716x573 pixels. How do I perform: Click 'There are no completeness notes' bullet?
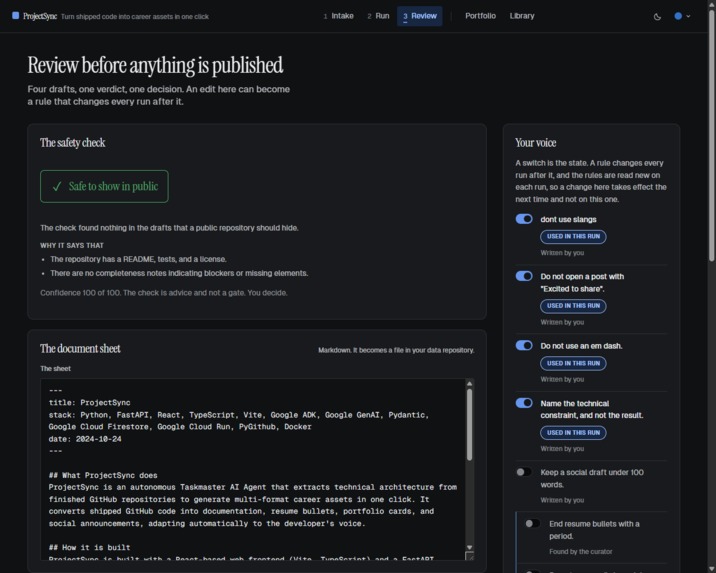(179, 273)
